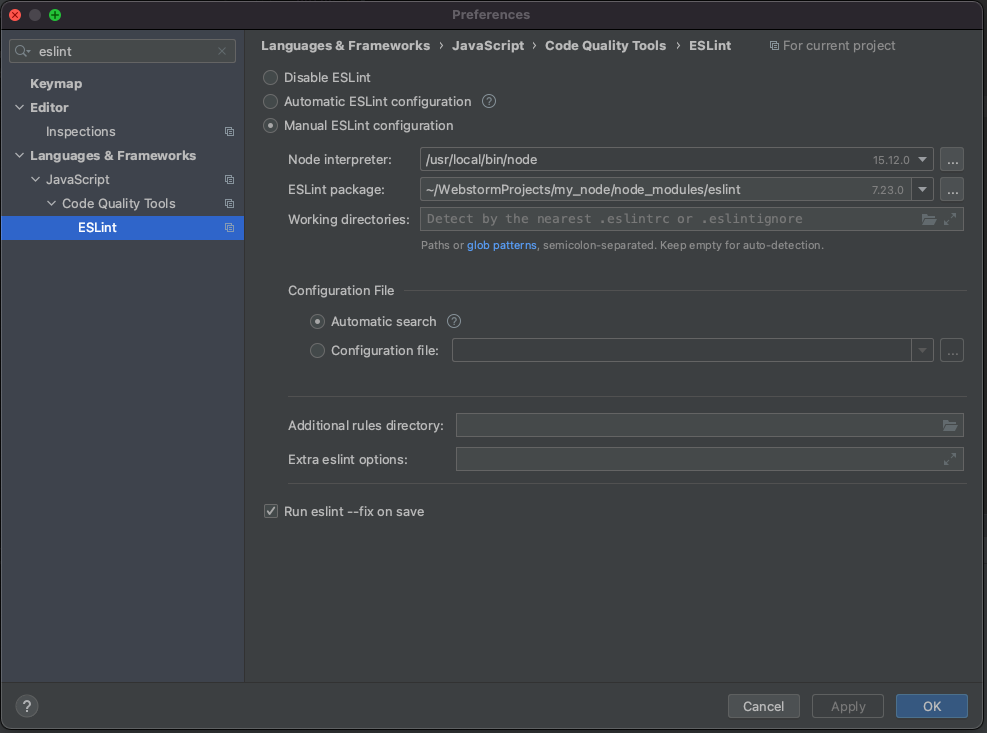The width and height of the screenshot is (987, 733).
Task: Collapse the Code Quality Tools node
Action: tap(52, 203)
